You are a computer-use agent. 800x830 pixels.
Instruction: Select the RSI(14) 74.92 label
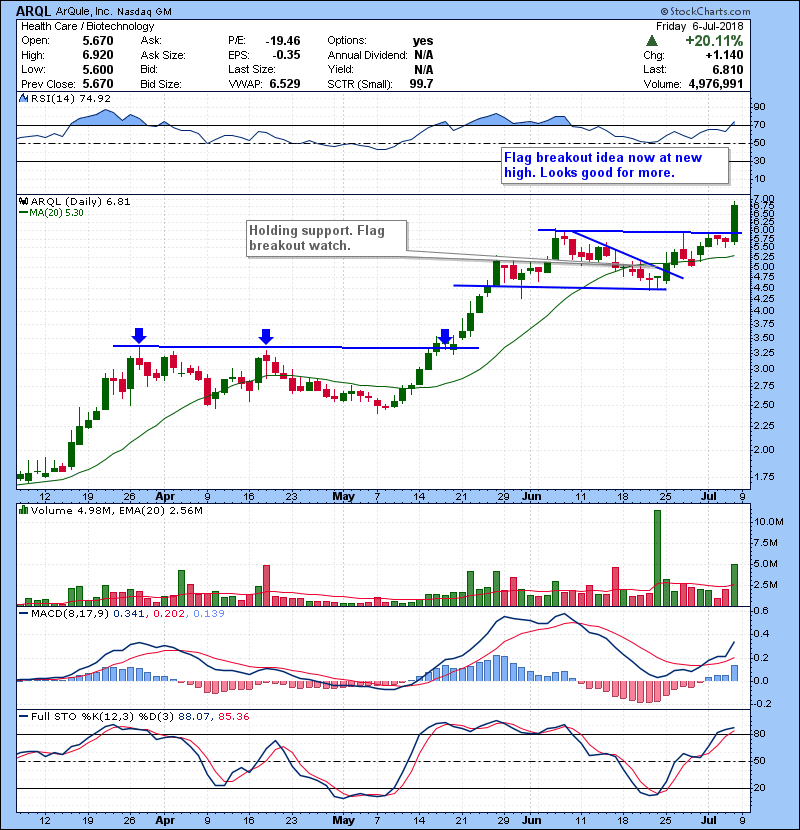coord(71,98)
